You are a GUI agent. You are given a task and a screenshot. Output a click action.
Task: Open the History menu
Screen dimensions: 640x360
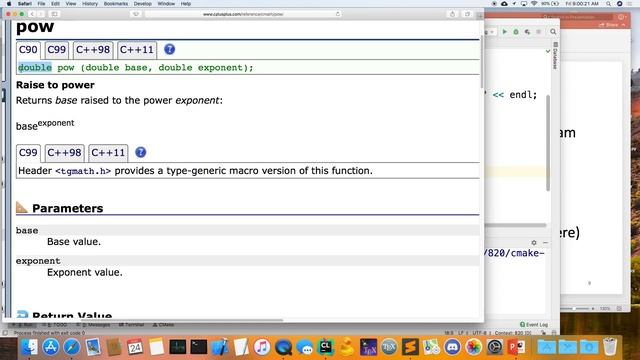tap(90, 4)
